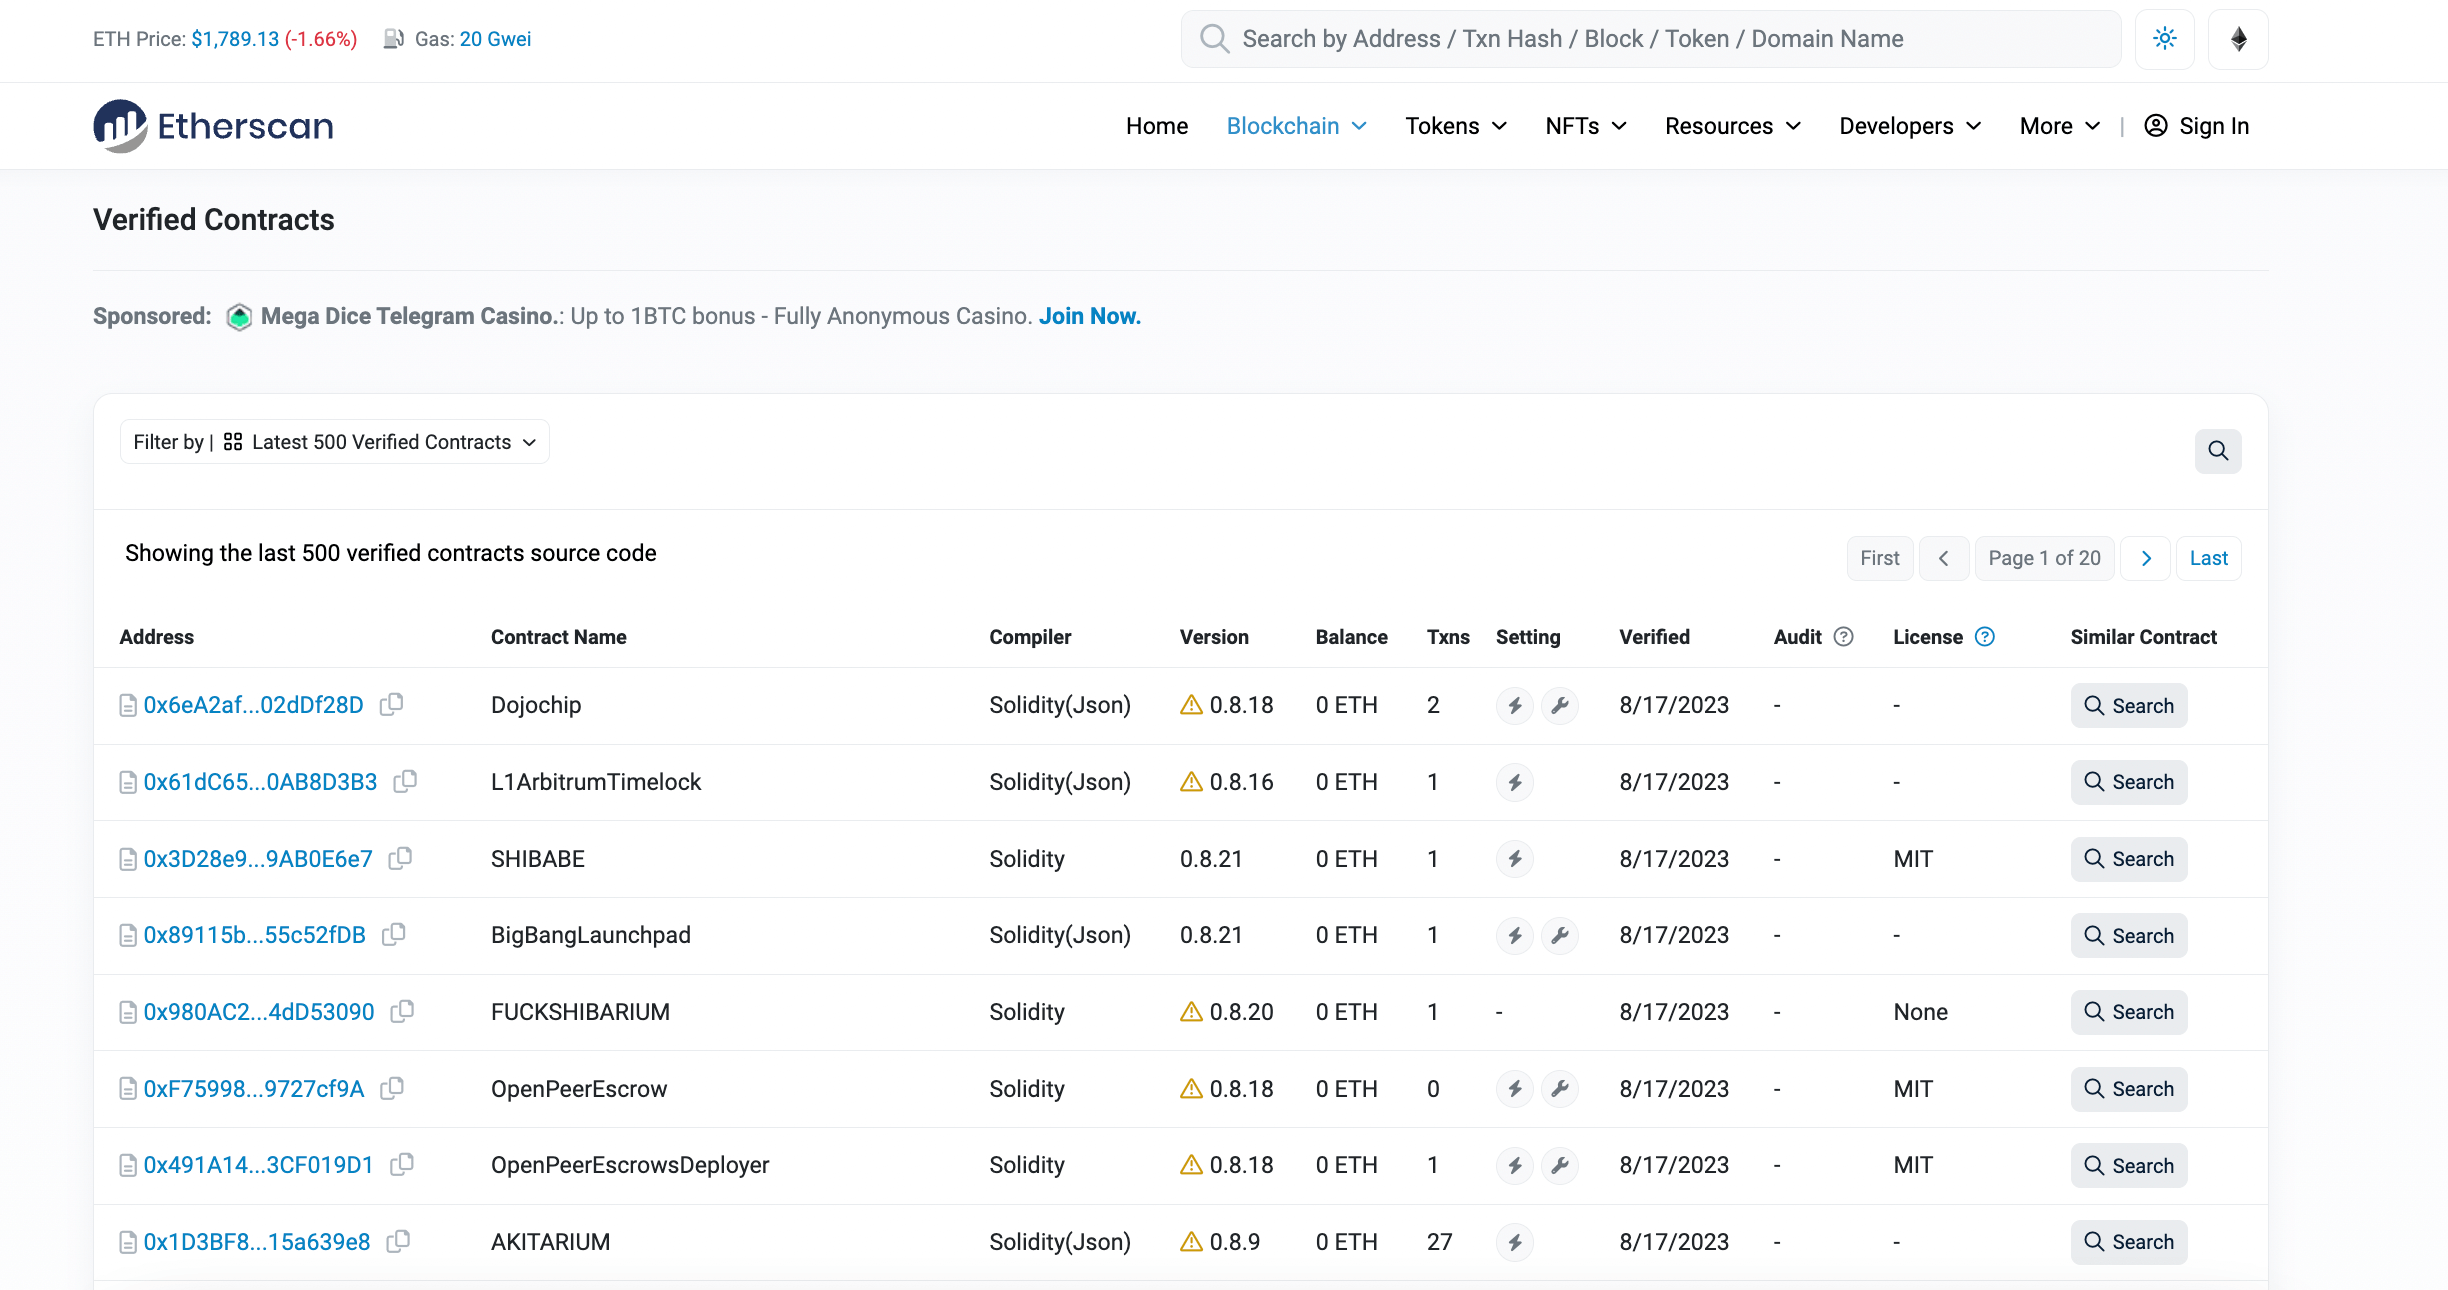Image resolution: width=2448 pixels, height=1290 pixels.
Task: Click the Ethereum network selector icon
Action: point(2238,39)
